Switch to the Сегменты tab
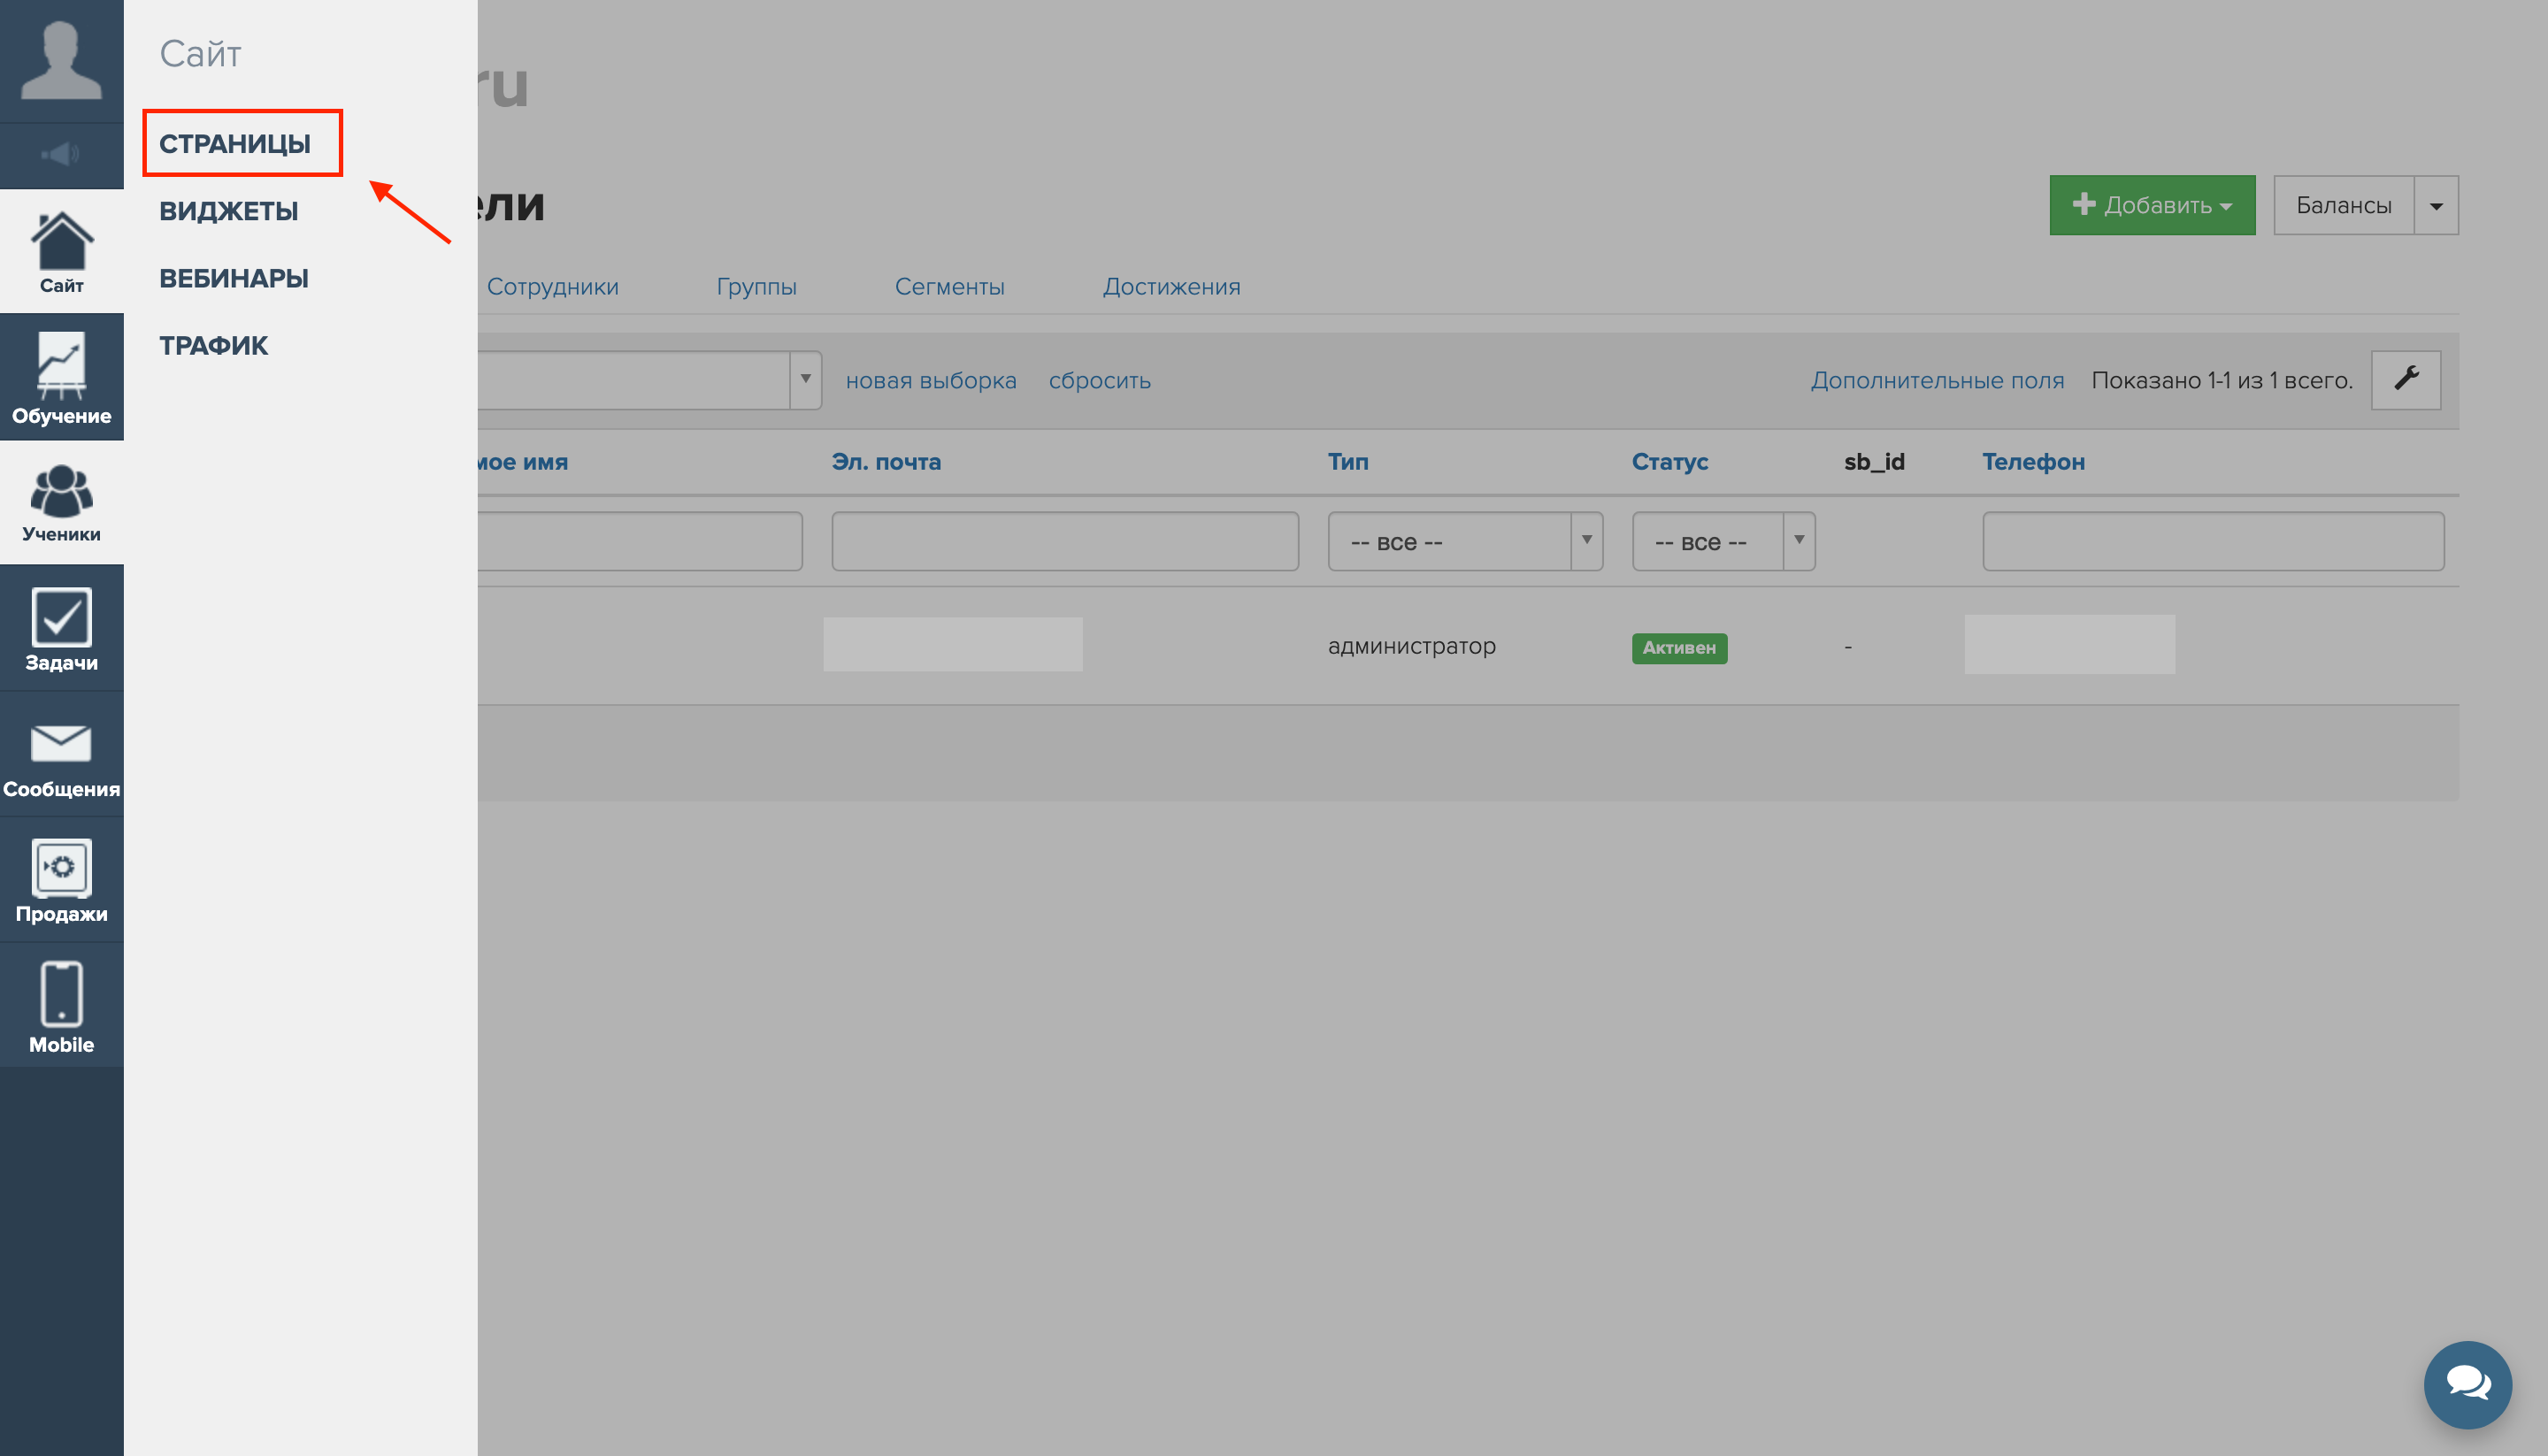The image size is (2548, 1456). click(x=949, y=287)
